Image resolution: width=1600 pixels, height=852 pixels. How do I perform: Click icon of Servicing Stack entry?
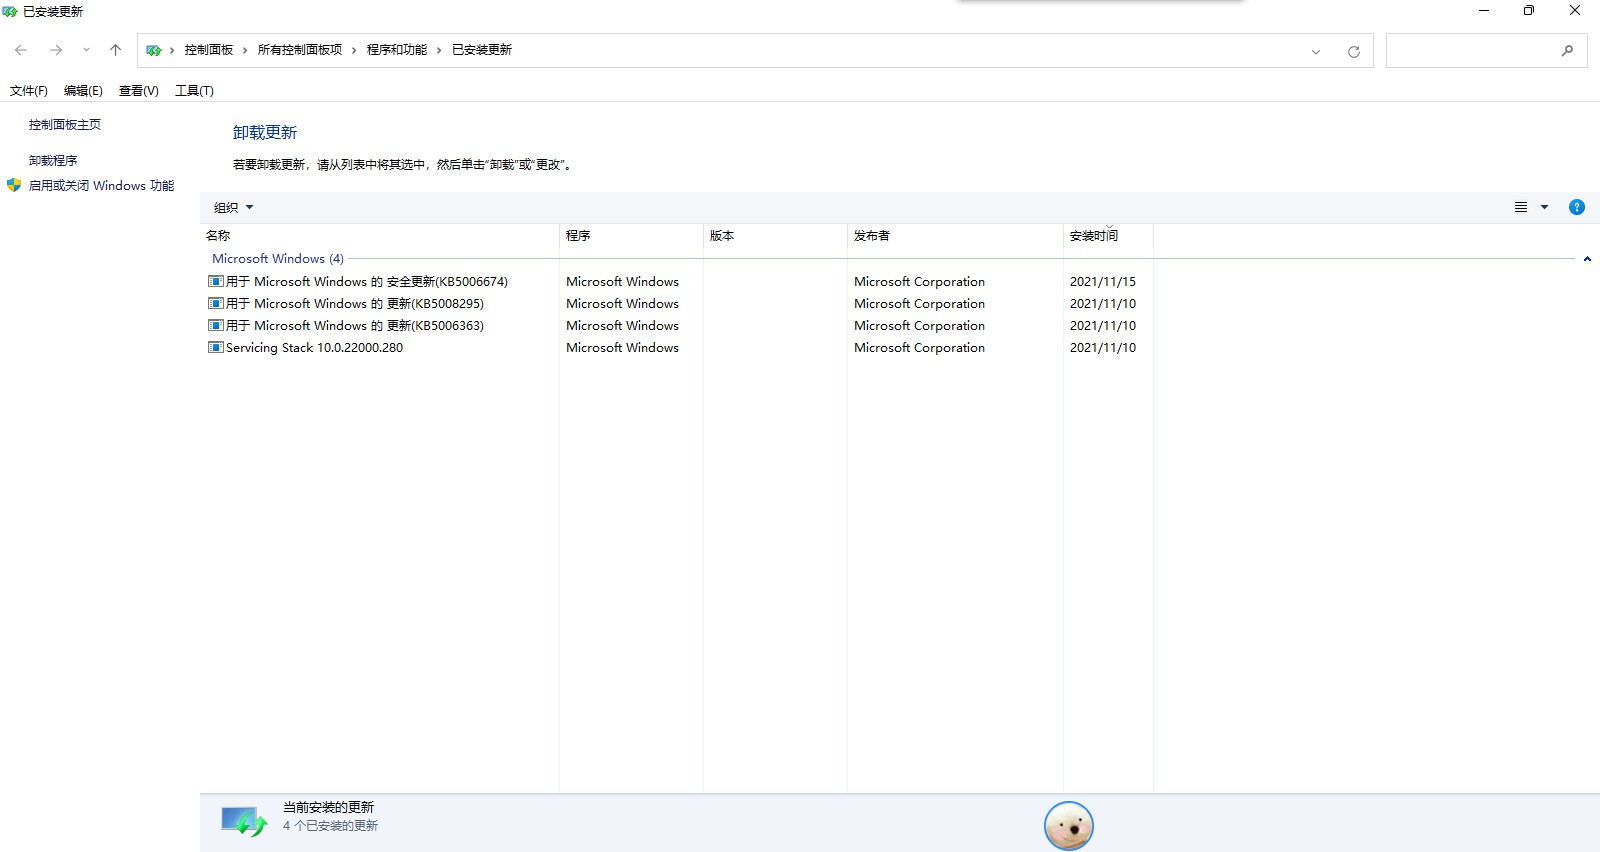[x=215, y=348]
